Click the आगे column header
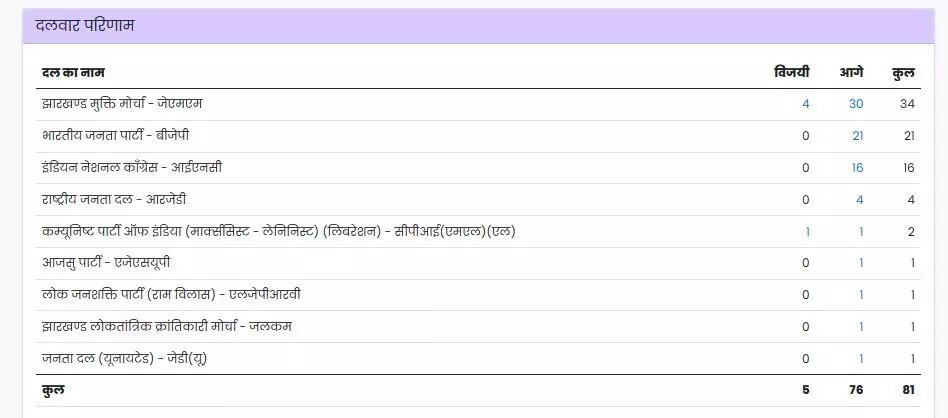 coord(851,73)
